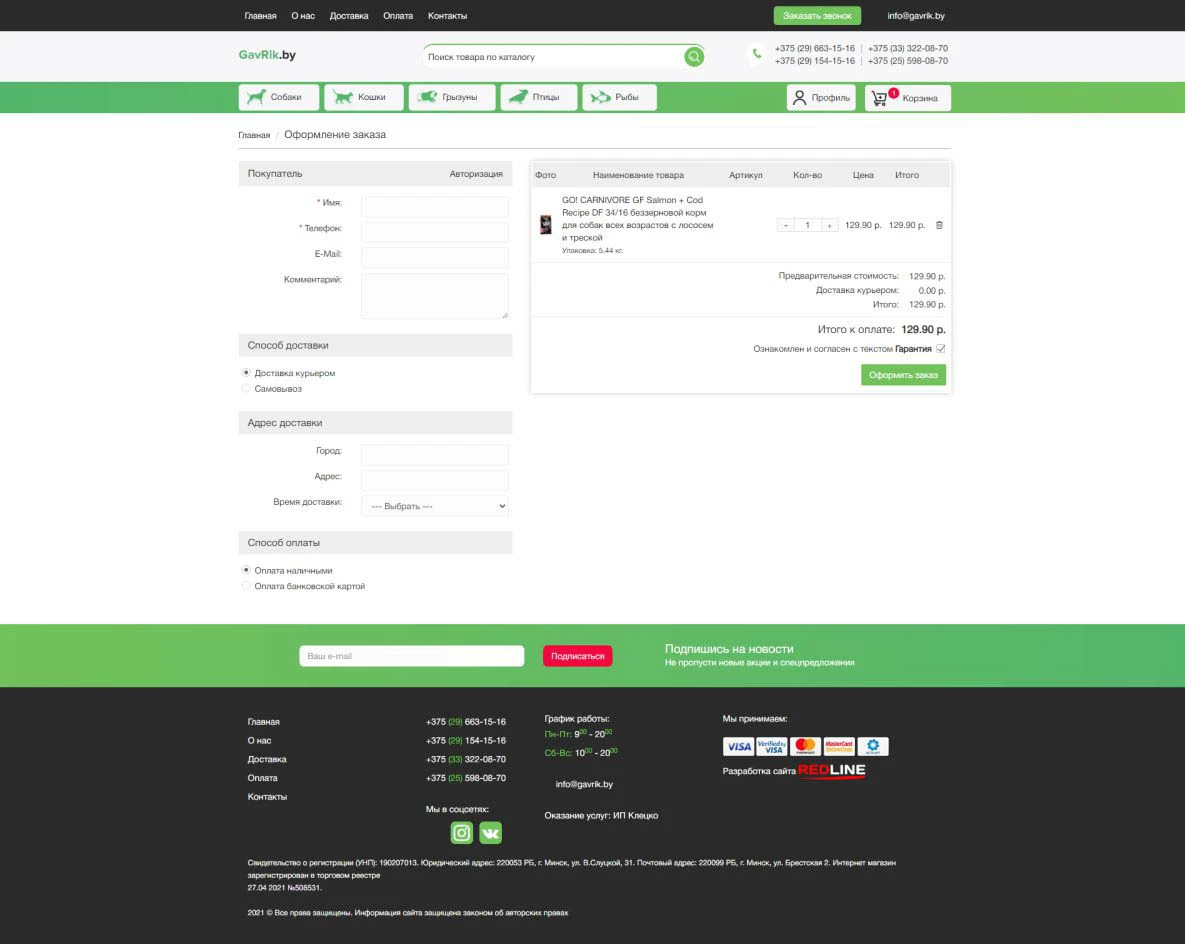Click the catalog search input field
Screen dimensions: 1185x944
pyautogui.click(x=554, y=57)
